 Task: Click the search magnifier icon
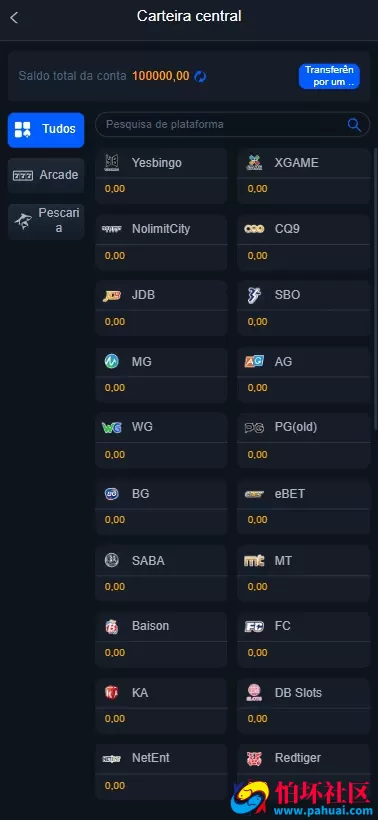click(x=354, y=124)
